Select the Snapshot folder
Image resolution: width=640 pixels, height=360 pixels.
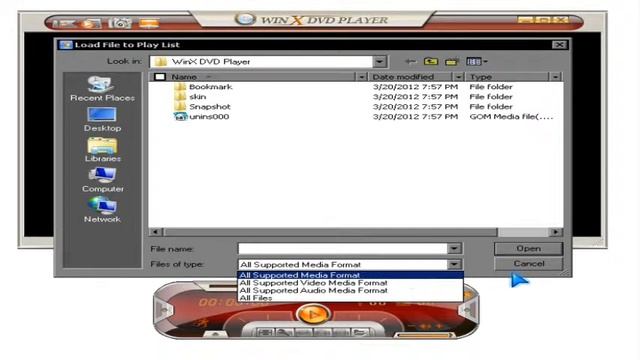coord(202,107)
